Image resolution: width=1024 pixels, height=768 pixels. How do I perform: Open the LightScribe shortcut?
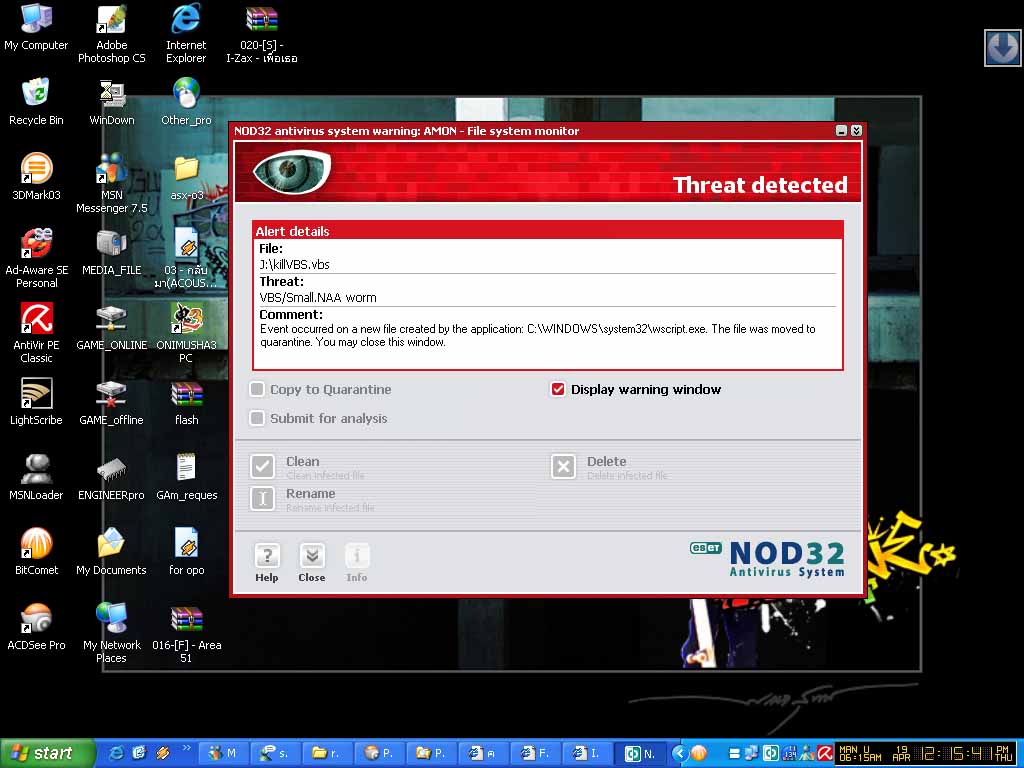[x=36, y=402]
